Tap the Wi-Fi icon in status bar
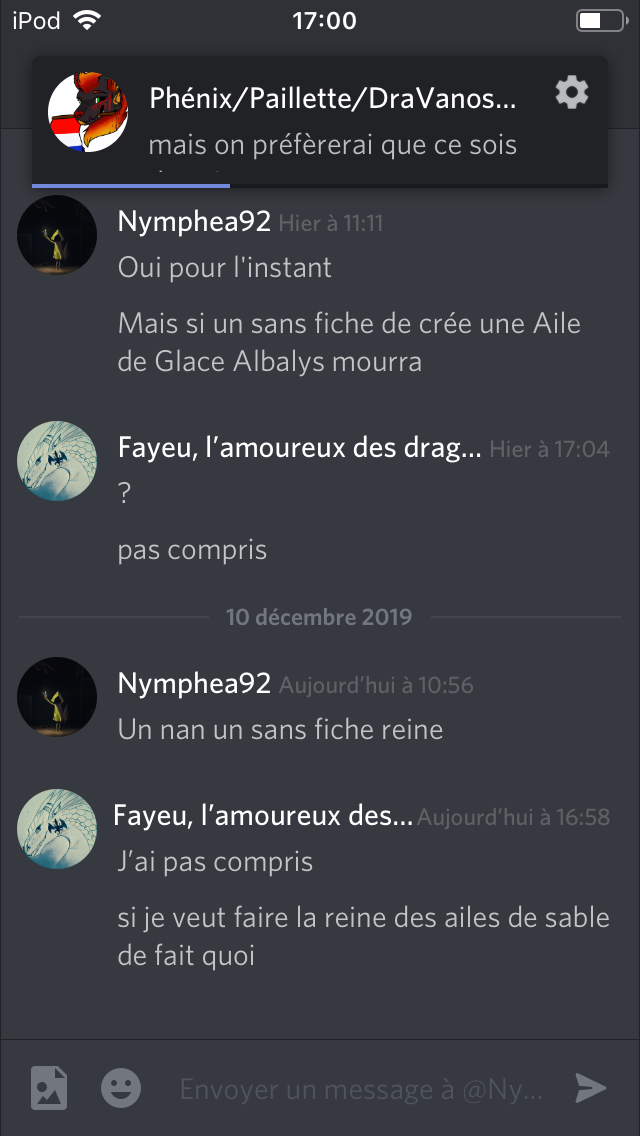Image resolution: width=640 pixels, height=1136 pixels. (x=86, y=20)
